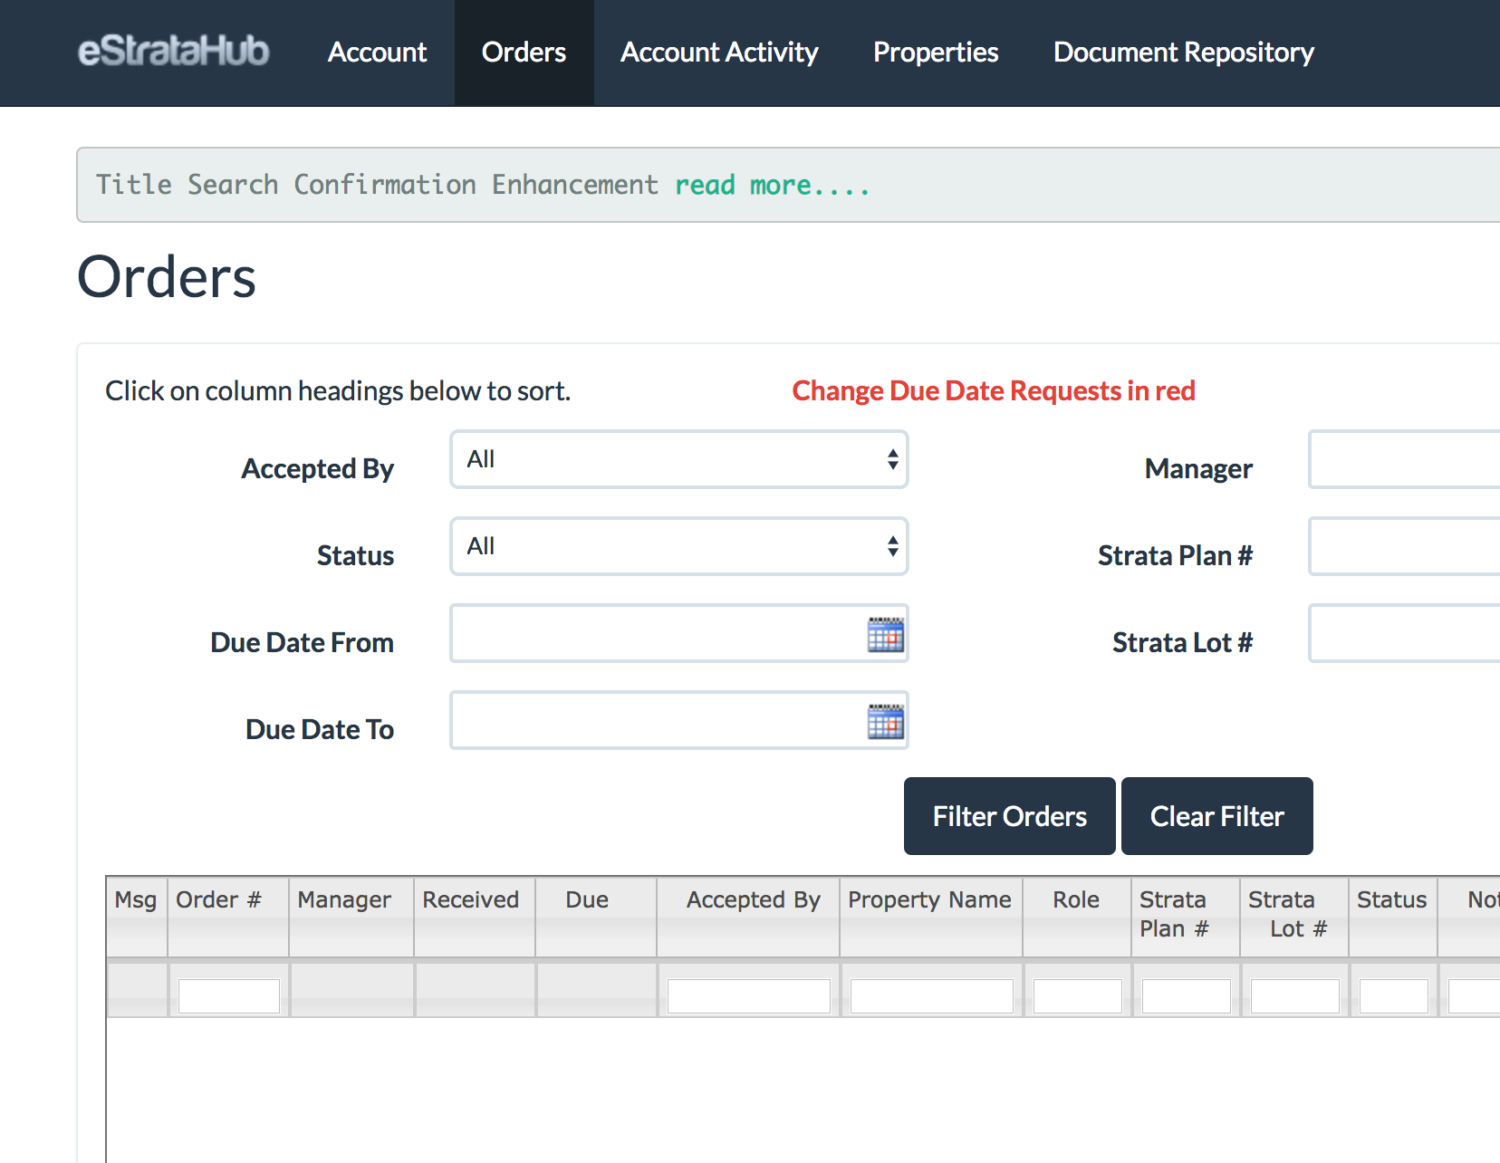The image size is (1500, 1163).
Task: Click the Order # column search box
Action: 229,996
